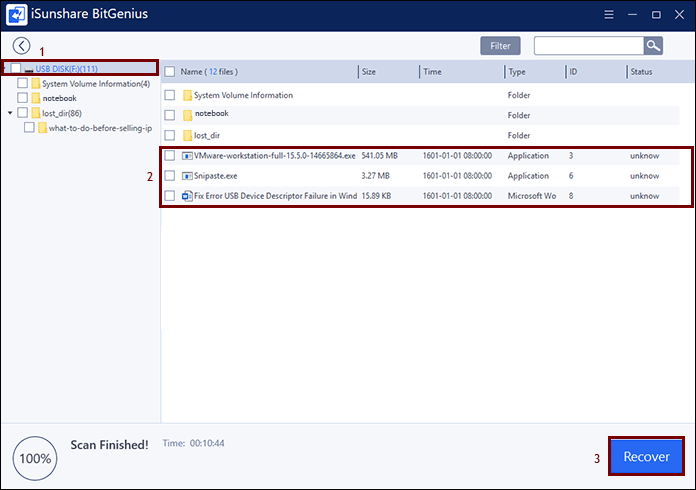Check the Fix Error USB Device file checkbox
This screenshot has height=490, width=696.
tap(170, 195)
